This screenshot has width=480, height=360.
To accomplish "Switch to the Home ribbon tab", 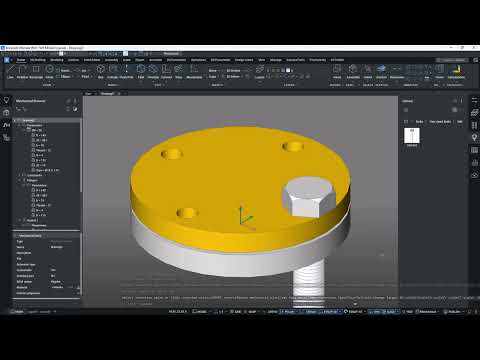I will (x=21, y=60).
